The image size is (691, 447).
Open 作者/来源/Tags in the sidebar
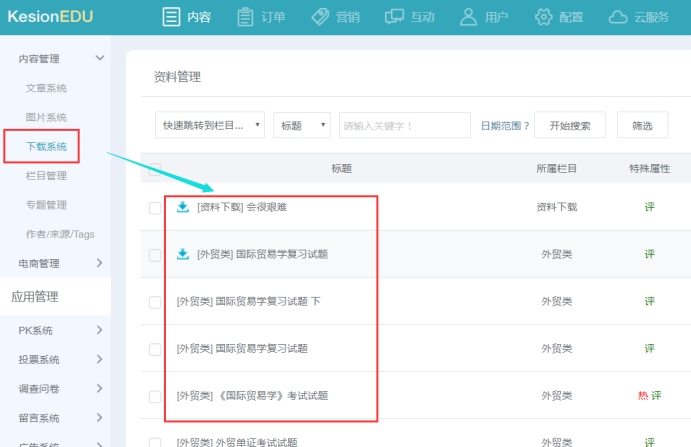click(x=60, y=234)
